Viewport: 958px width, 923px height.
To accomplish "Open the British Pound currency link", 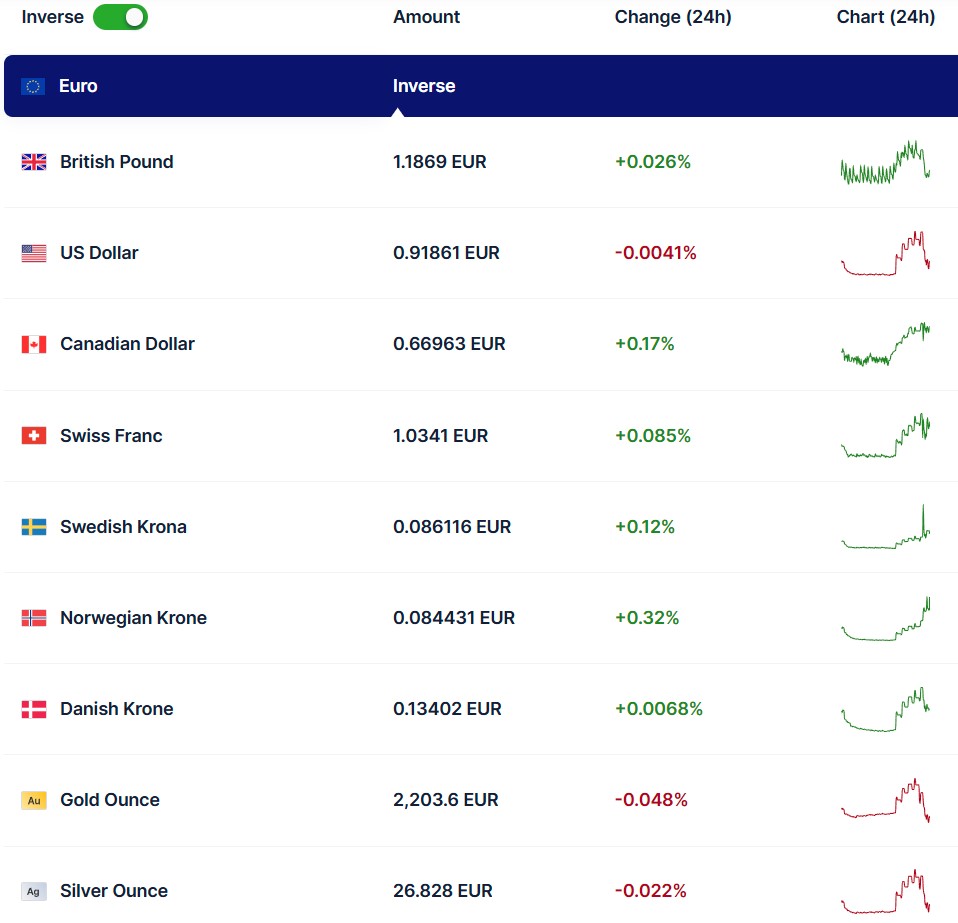I will 116,162.
